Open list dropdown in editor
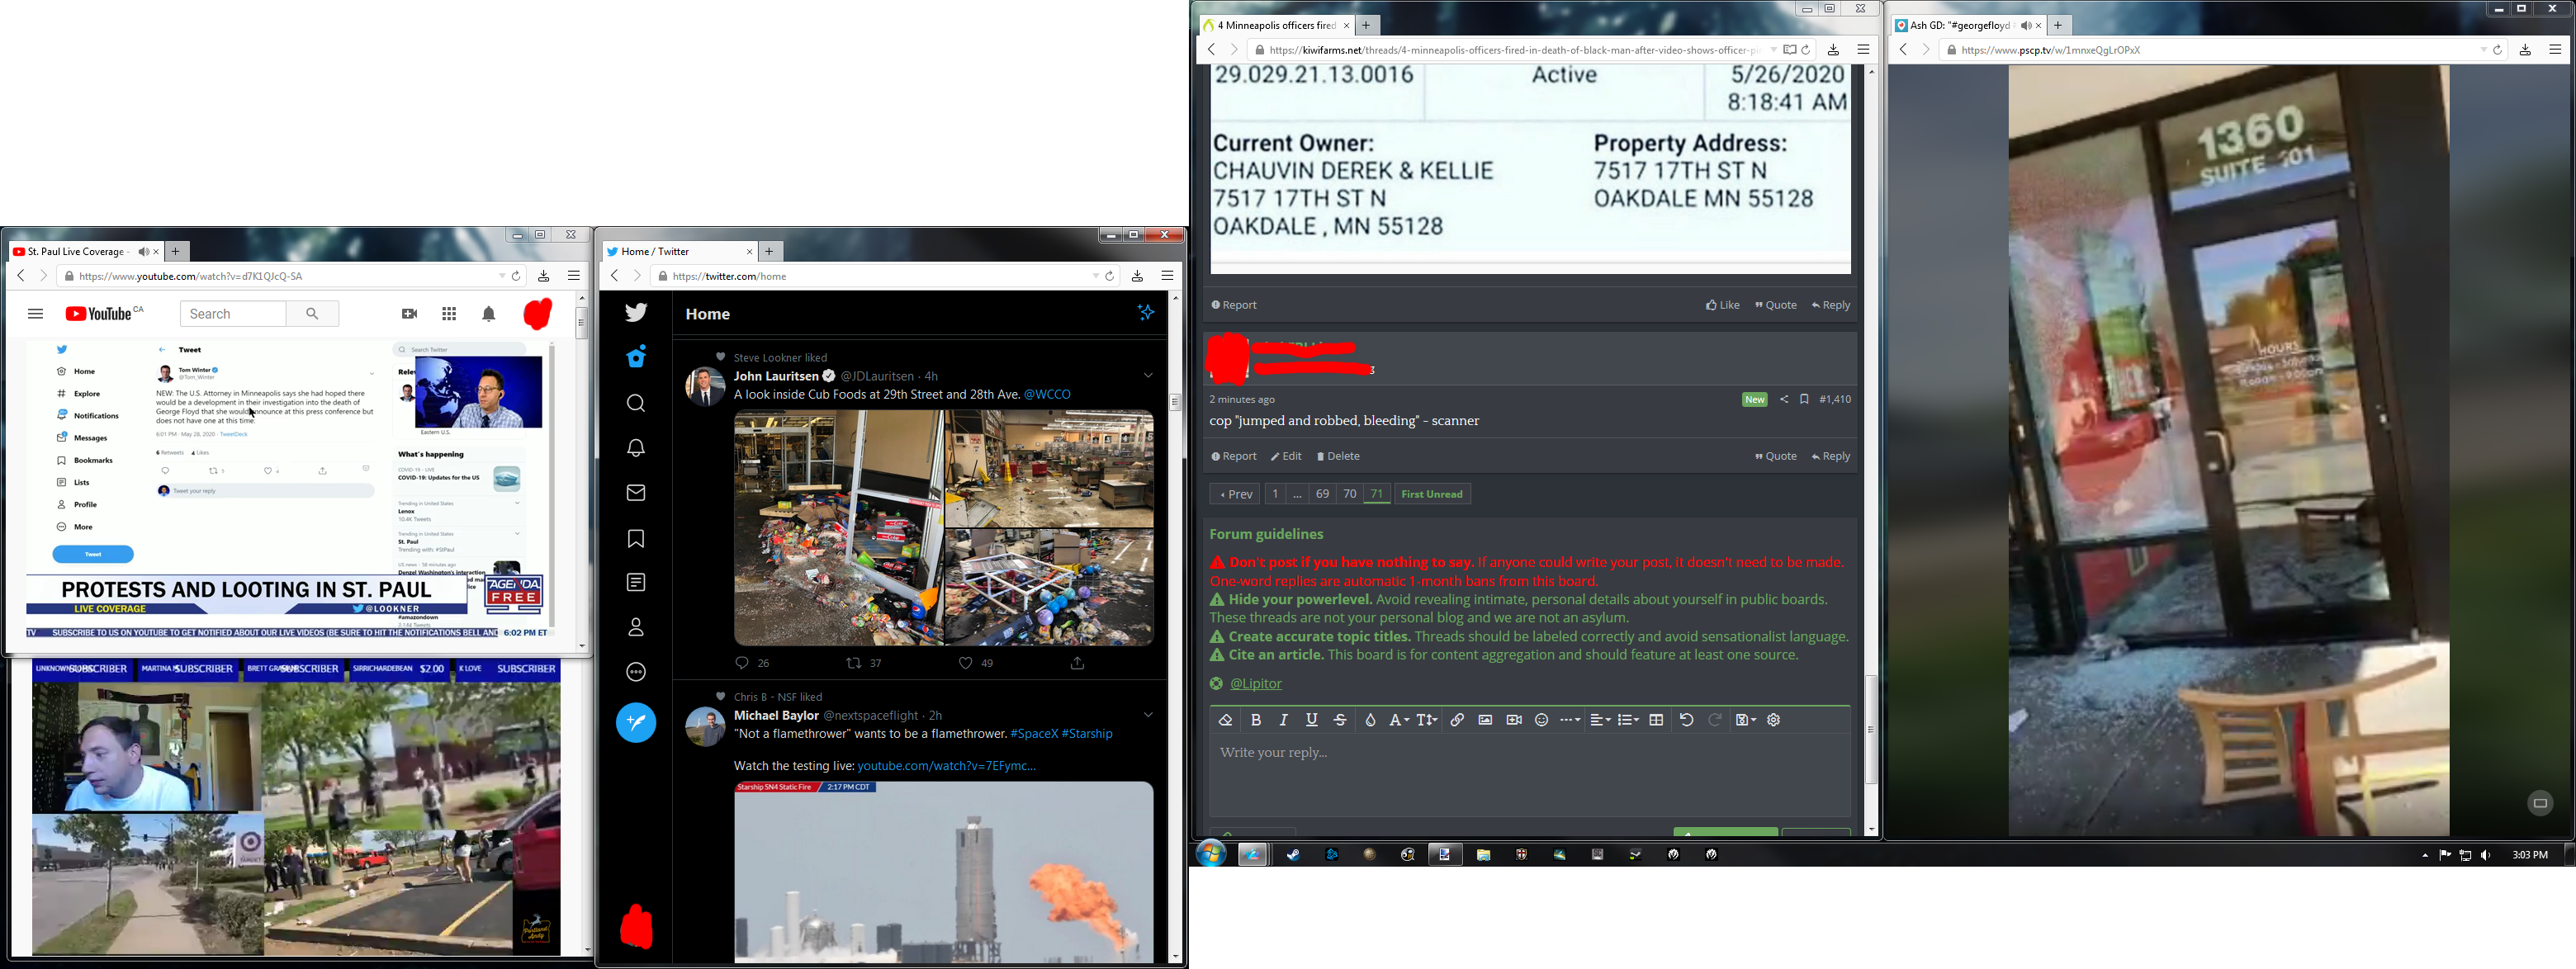The width and height of the screenshot is (2576, 969). click(x=1628, y=720)
